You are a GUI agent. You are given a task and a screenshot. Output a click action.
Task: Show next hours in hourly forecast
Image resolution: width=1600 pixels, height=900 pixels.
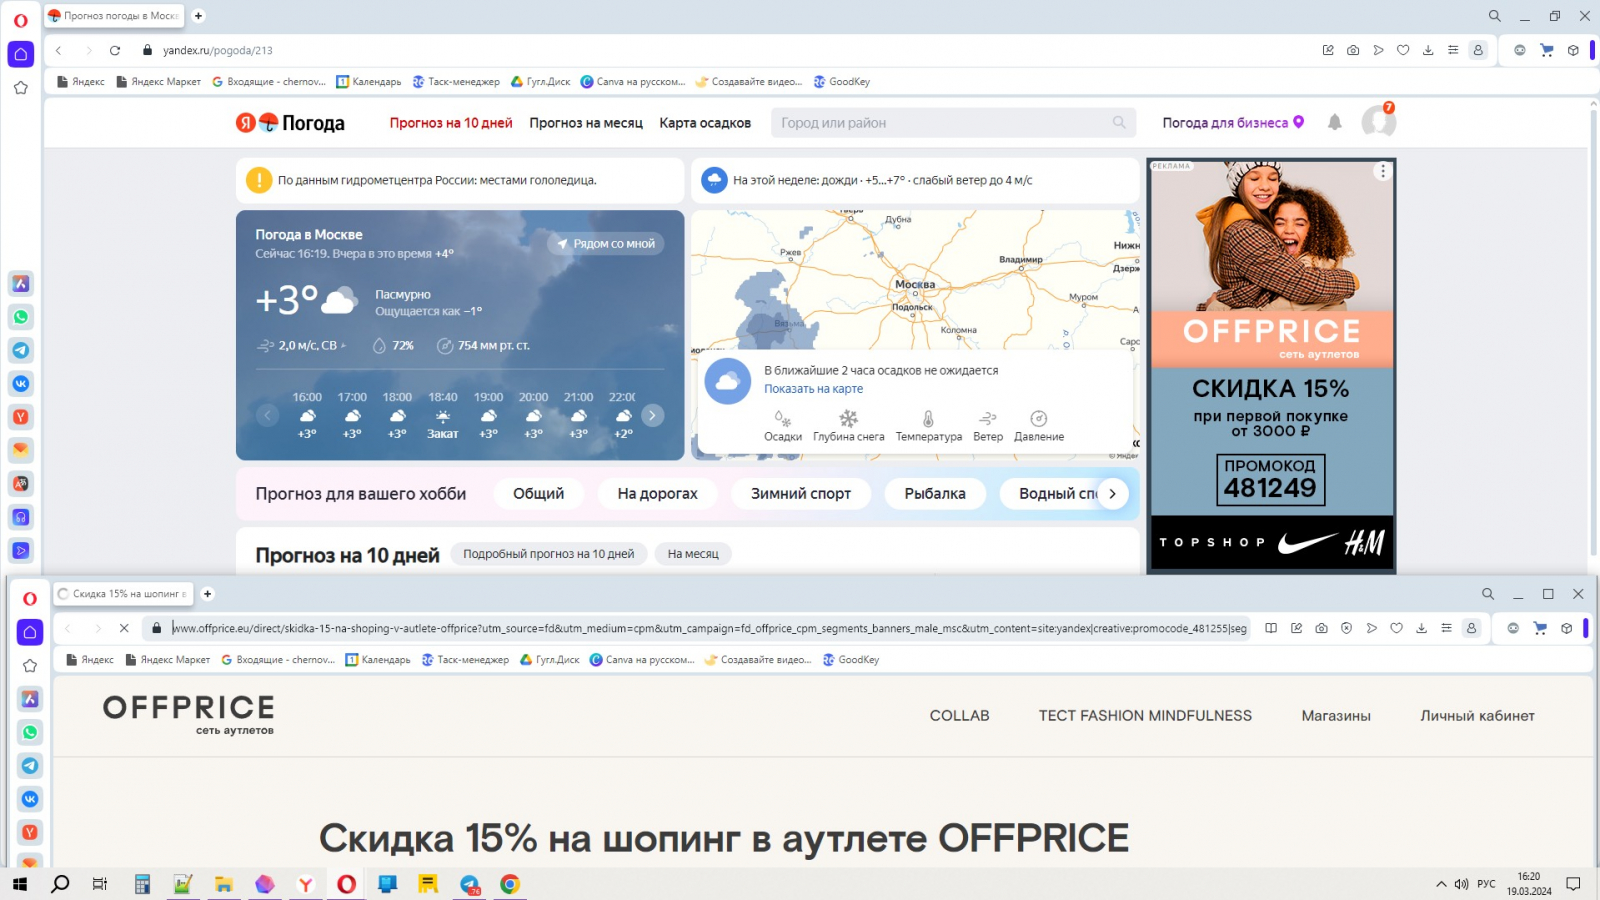[x=652, y=415]
